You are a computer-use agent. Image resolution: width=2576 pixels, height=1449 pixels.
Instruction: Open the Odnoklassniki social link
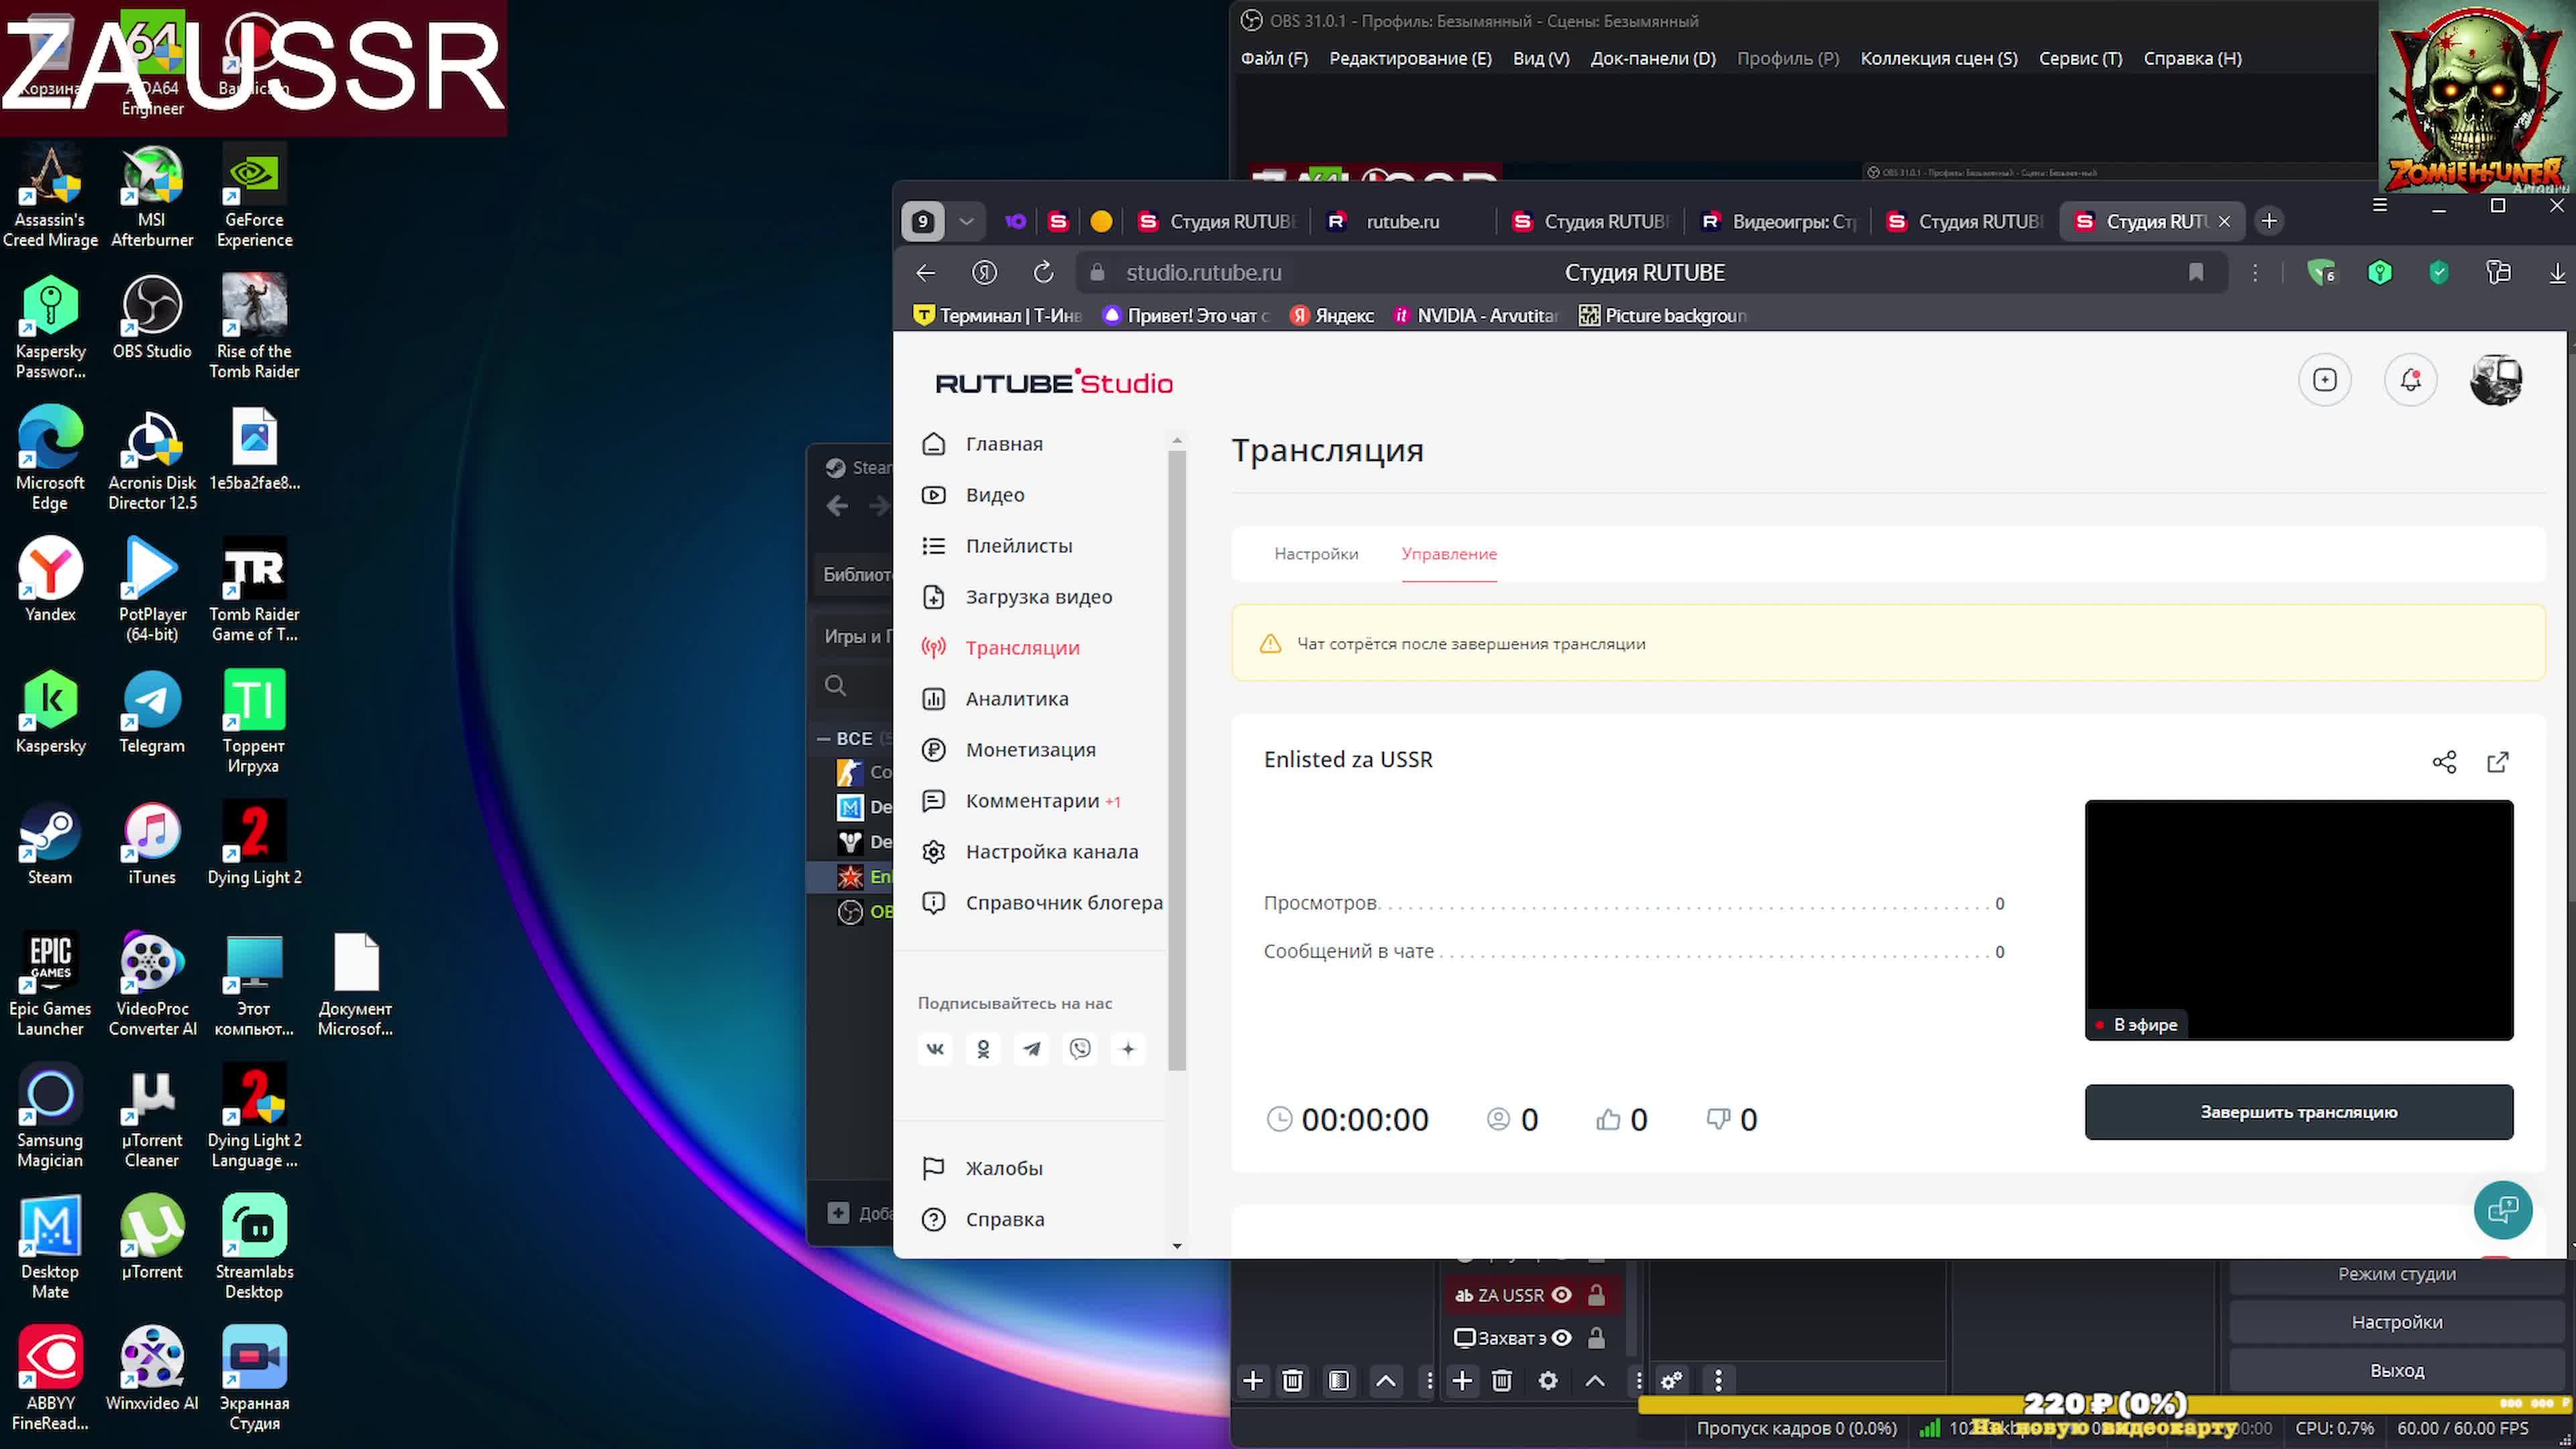coord(983,1049)
